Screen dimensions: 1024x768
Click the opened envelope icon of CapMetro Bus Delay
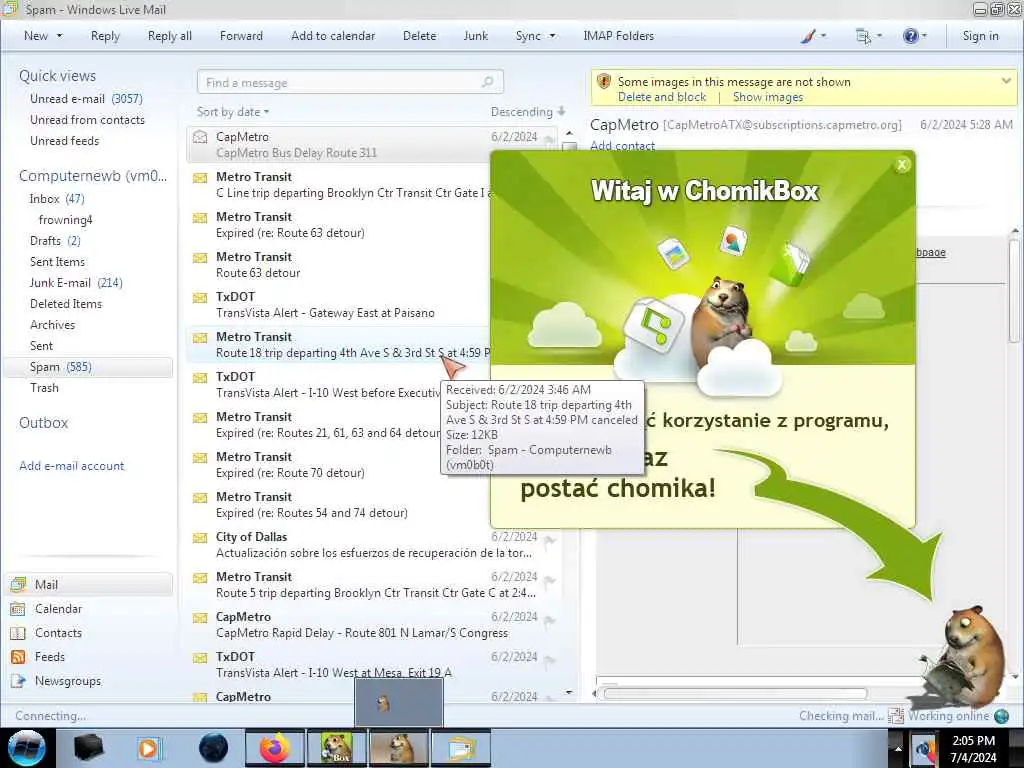point(200,137)
